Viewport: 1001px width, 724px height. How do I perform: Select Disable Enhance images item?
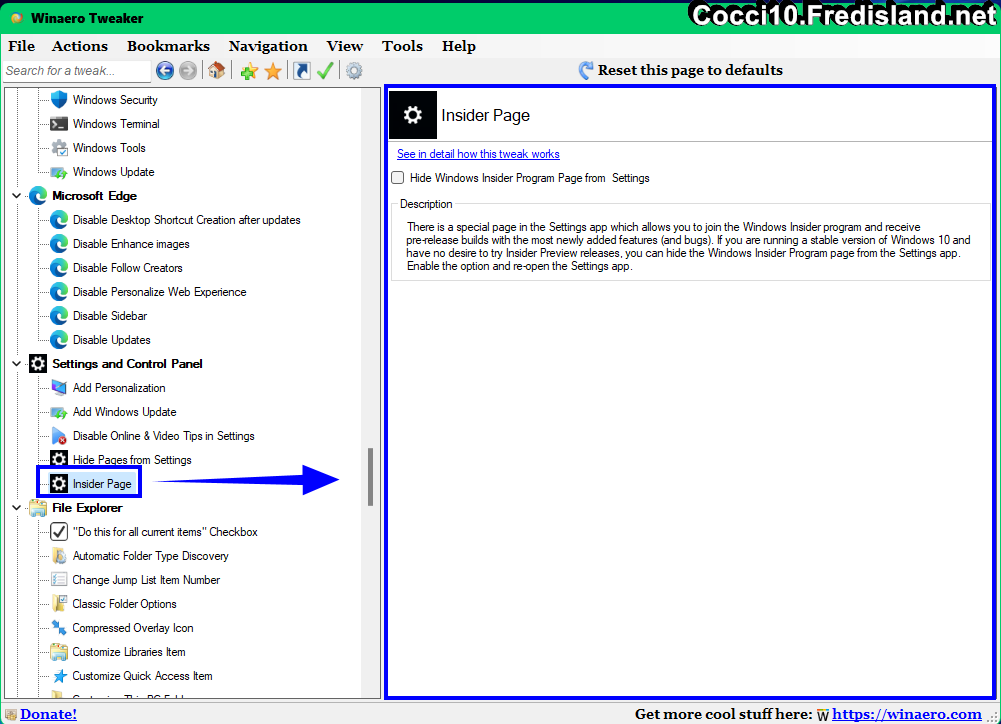(131, 244)
